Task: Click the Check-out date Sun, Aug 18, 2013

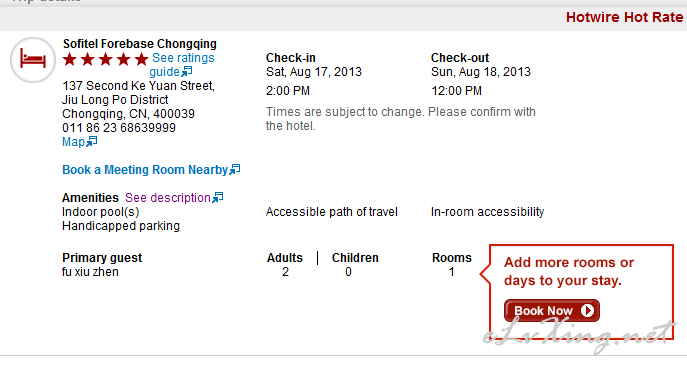Action: [x=481, y=72]
